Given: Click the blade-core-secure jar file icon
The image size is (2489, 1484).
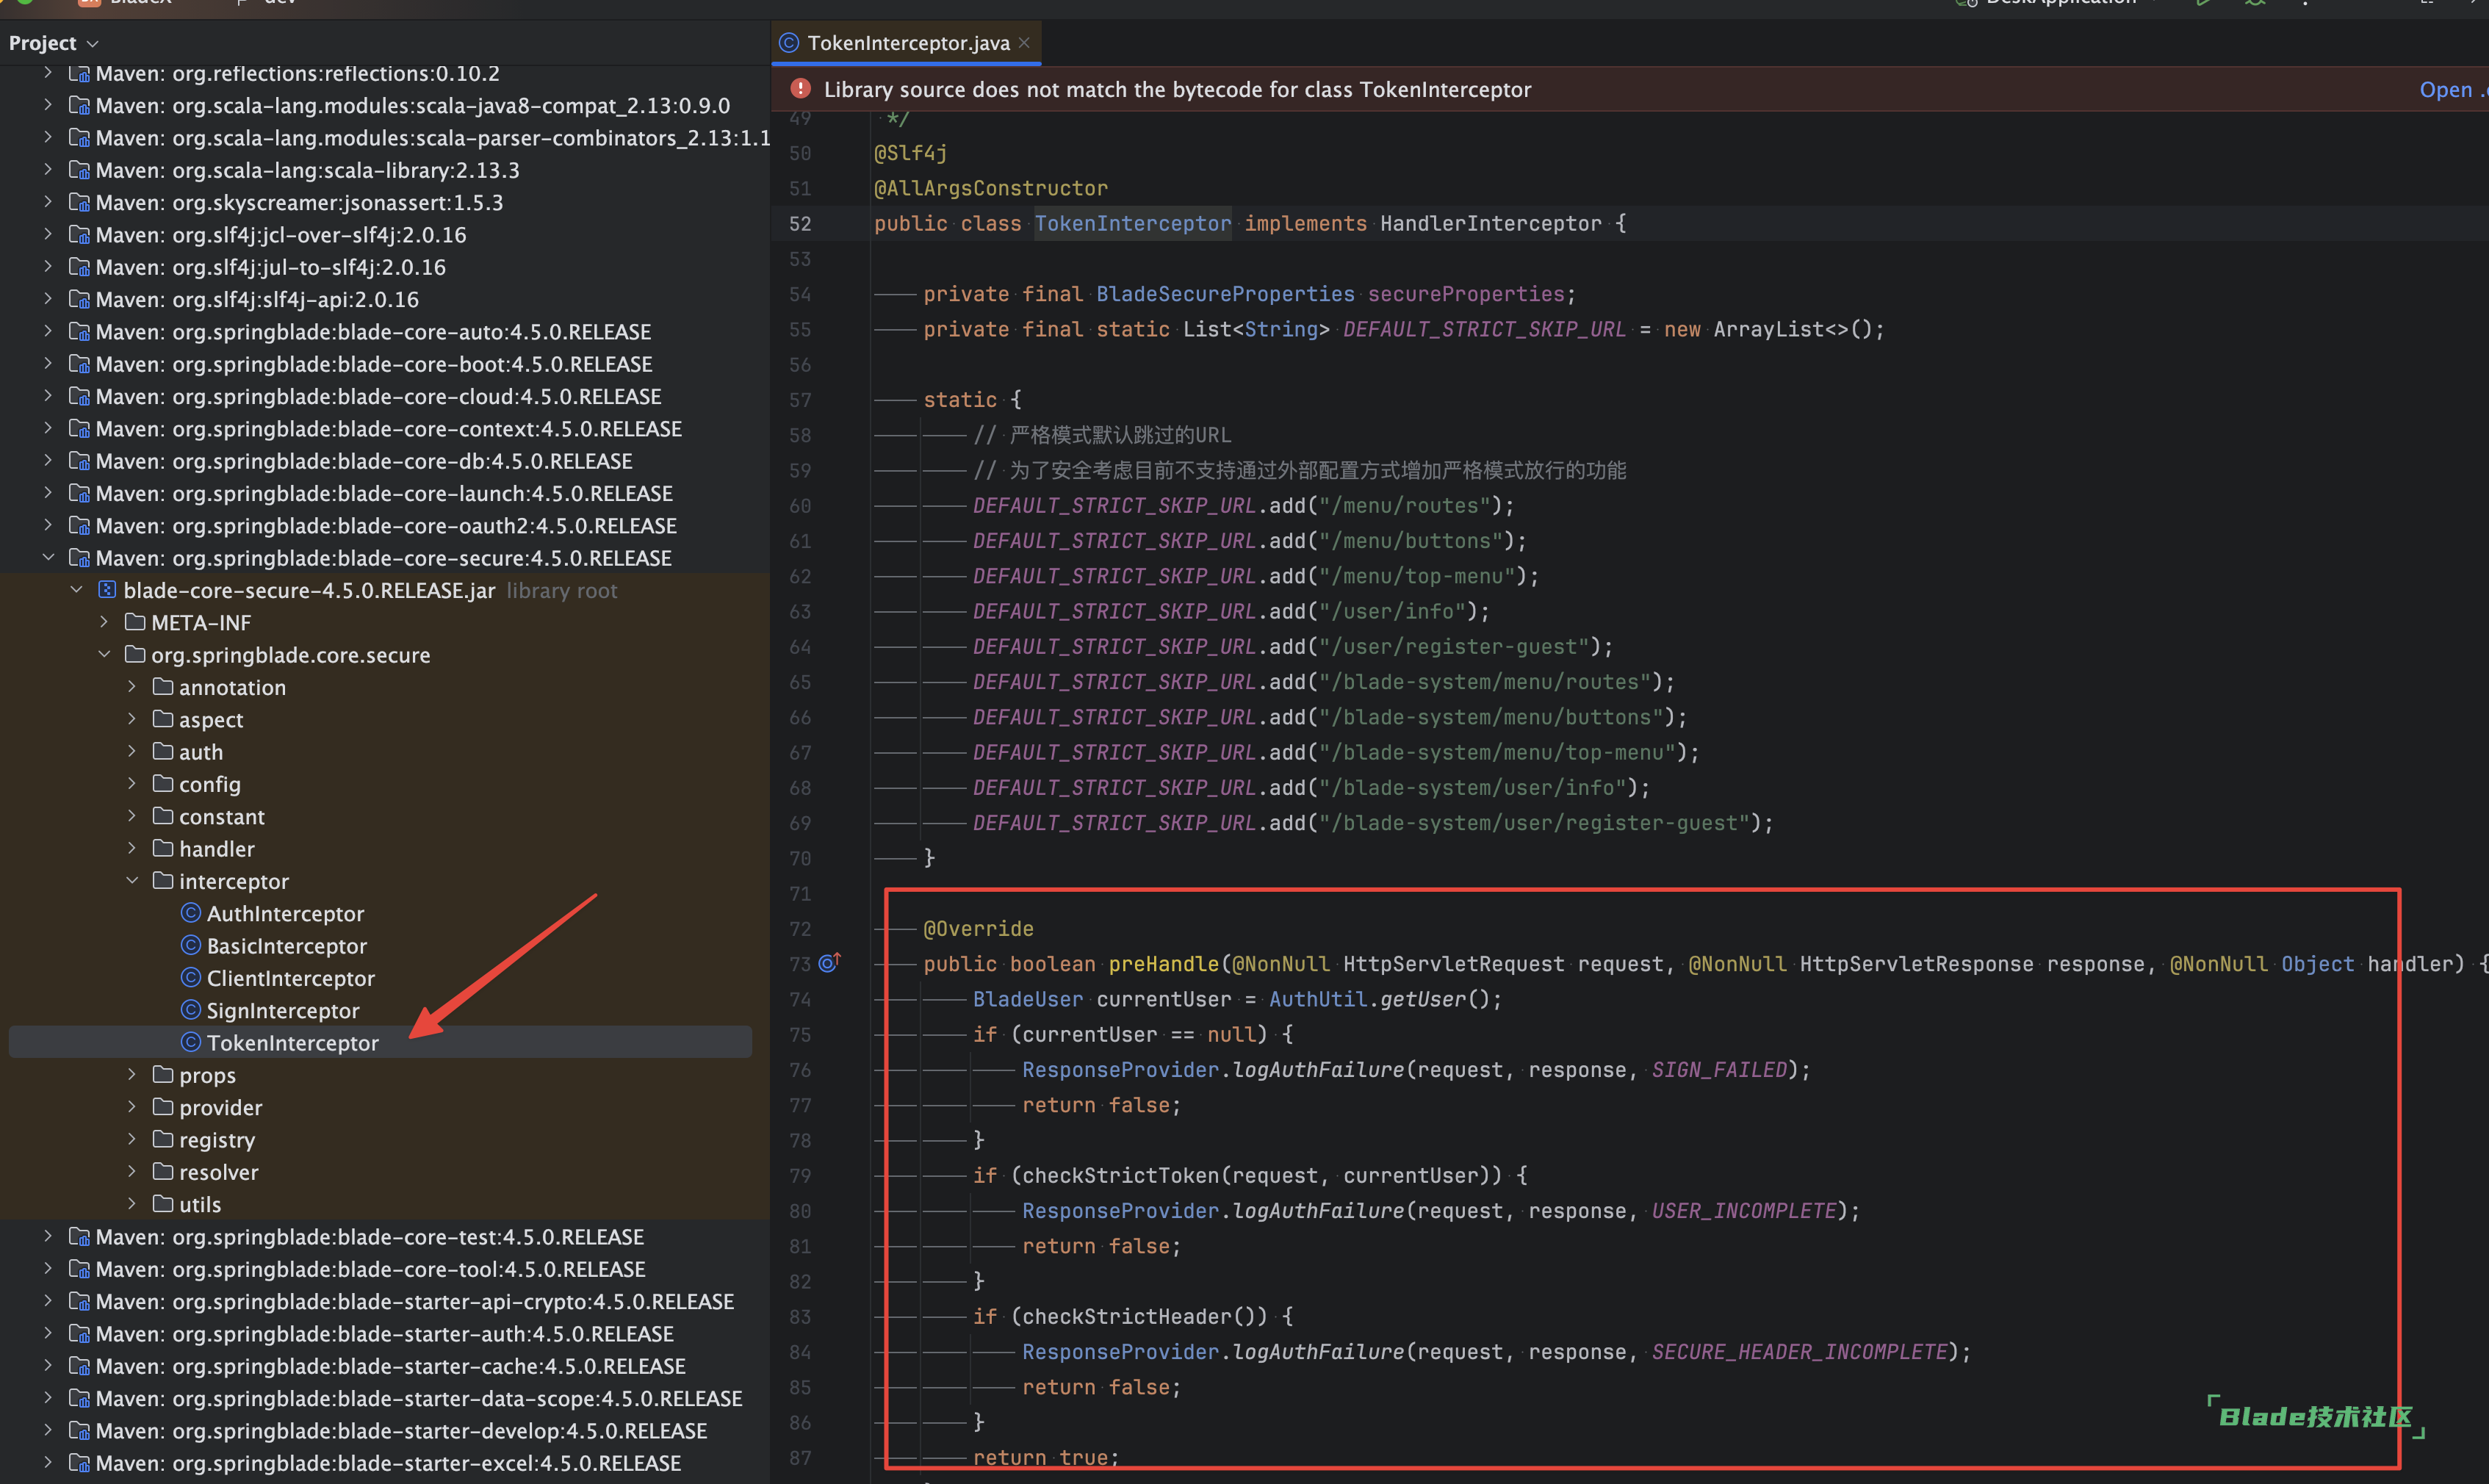Looking at the screenshot, I should [x=107, y=590].
